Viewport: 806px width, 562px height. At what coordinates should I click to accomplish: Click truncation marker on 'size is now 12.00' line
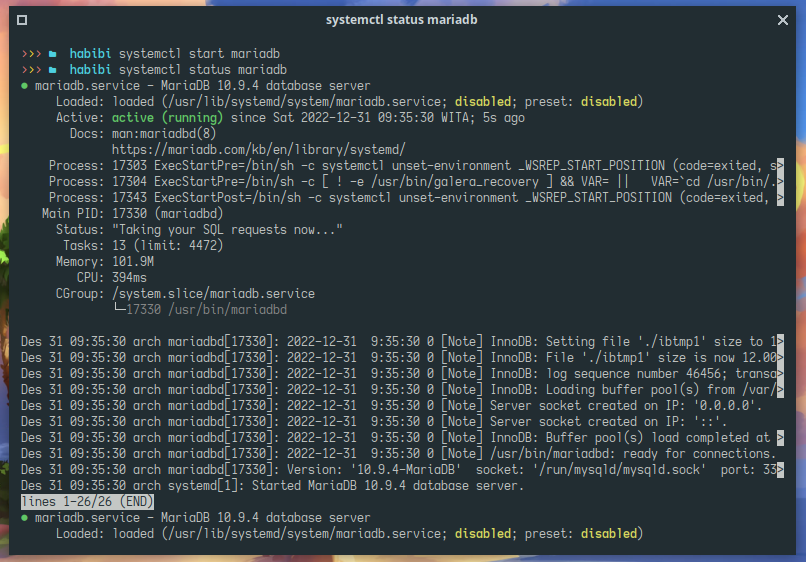pos(780,358)
